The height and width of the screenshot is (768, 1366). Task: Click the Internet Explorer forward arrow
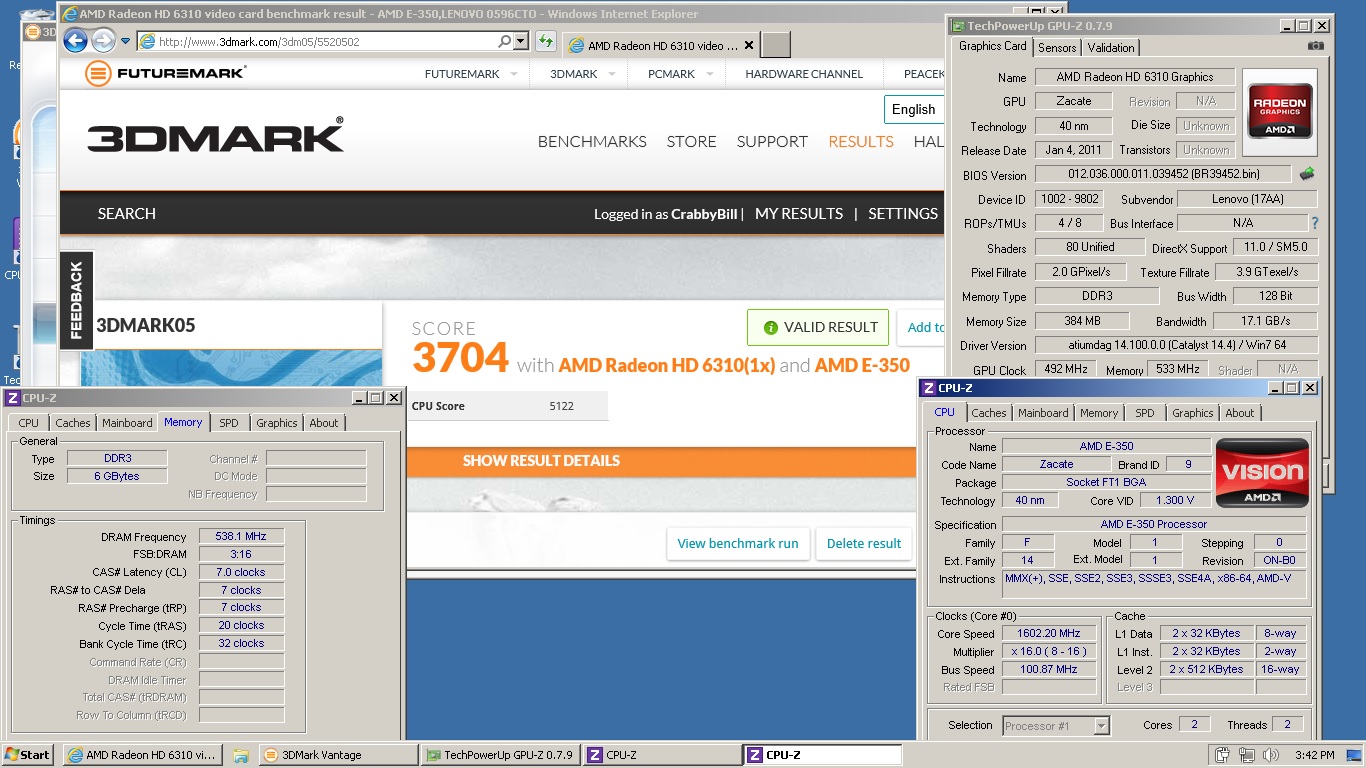tap(103, 41)
